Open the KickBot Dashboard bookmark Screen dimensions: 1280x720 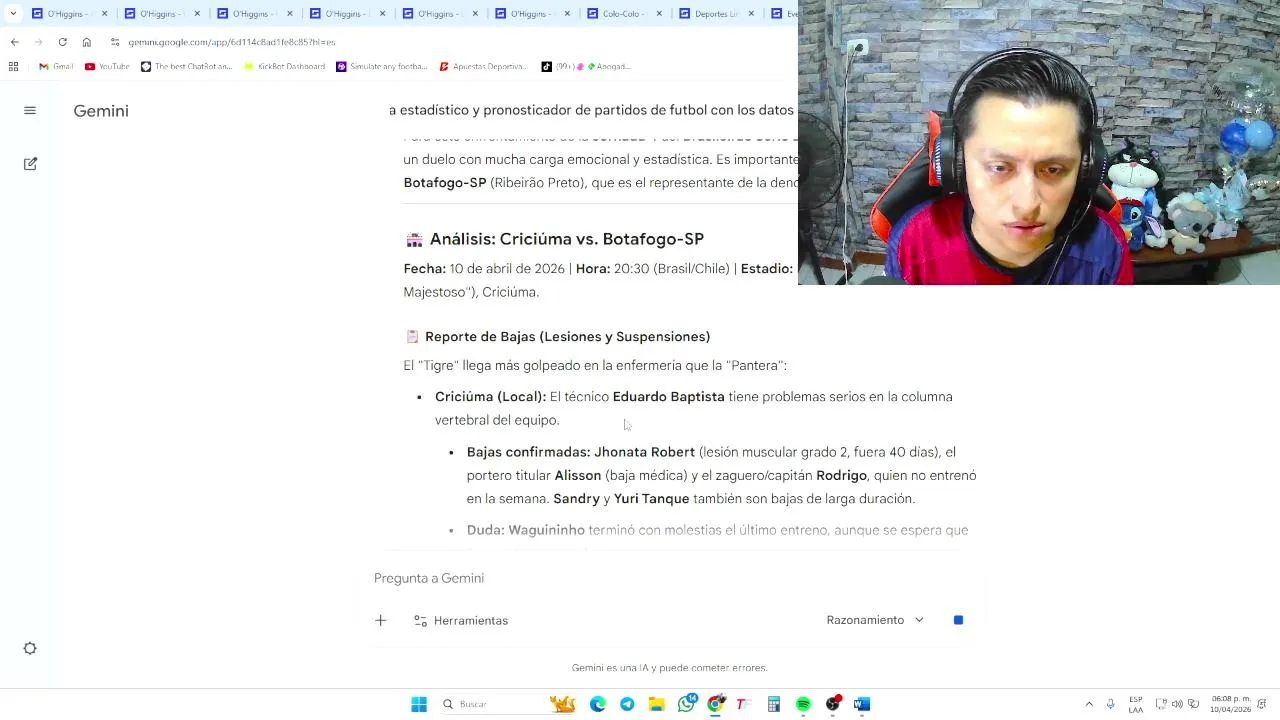click(x=284, y=66)
